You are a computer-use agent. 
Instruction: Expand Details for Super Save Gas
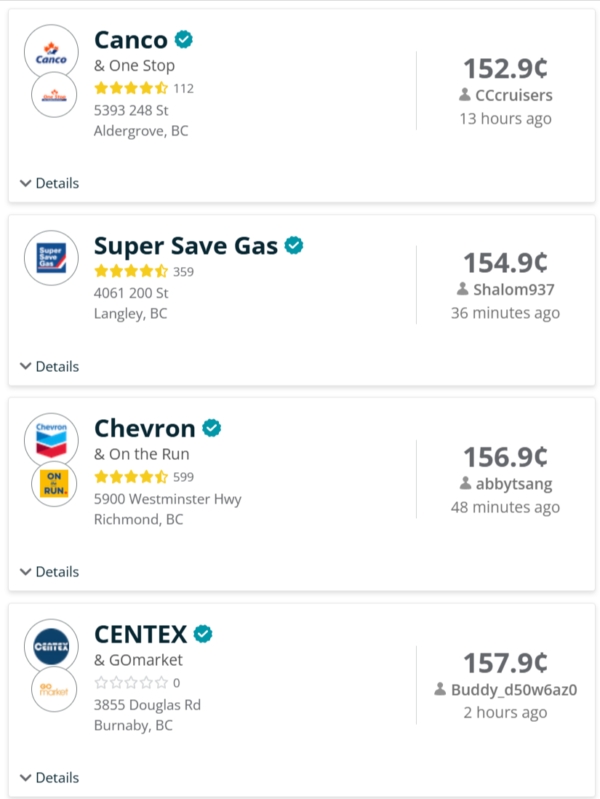(49, 366)
